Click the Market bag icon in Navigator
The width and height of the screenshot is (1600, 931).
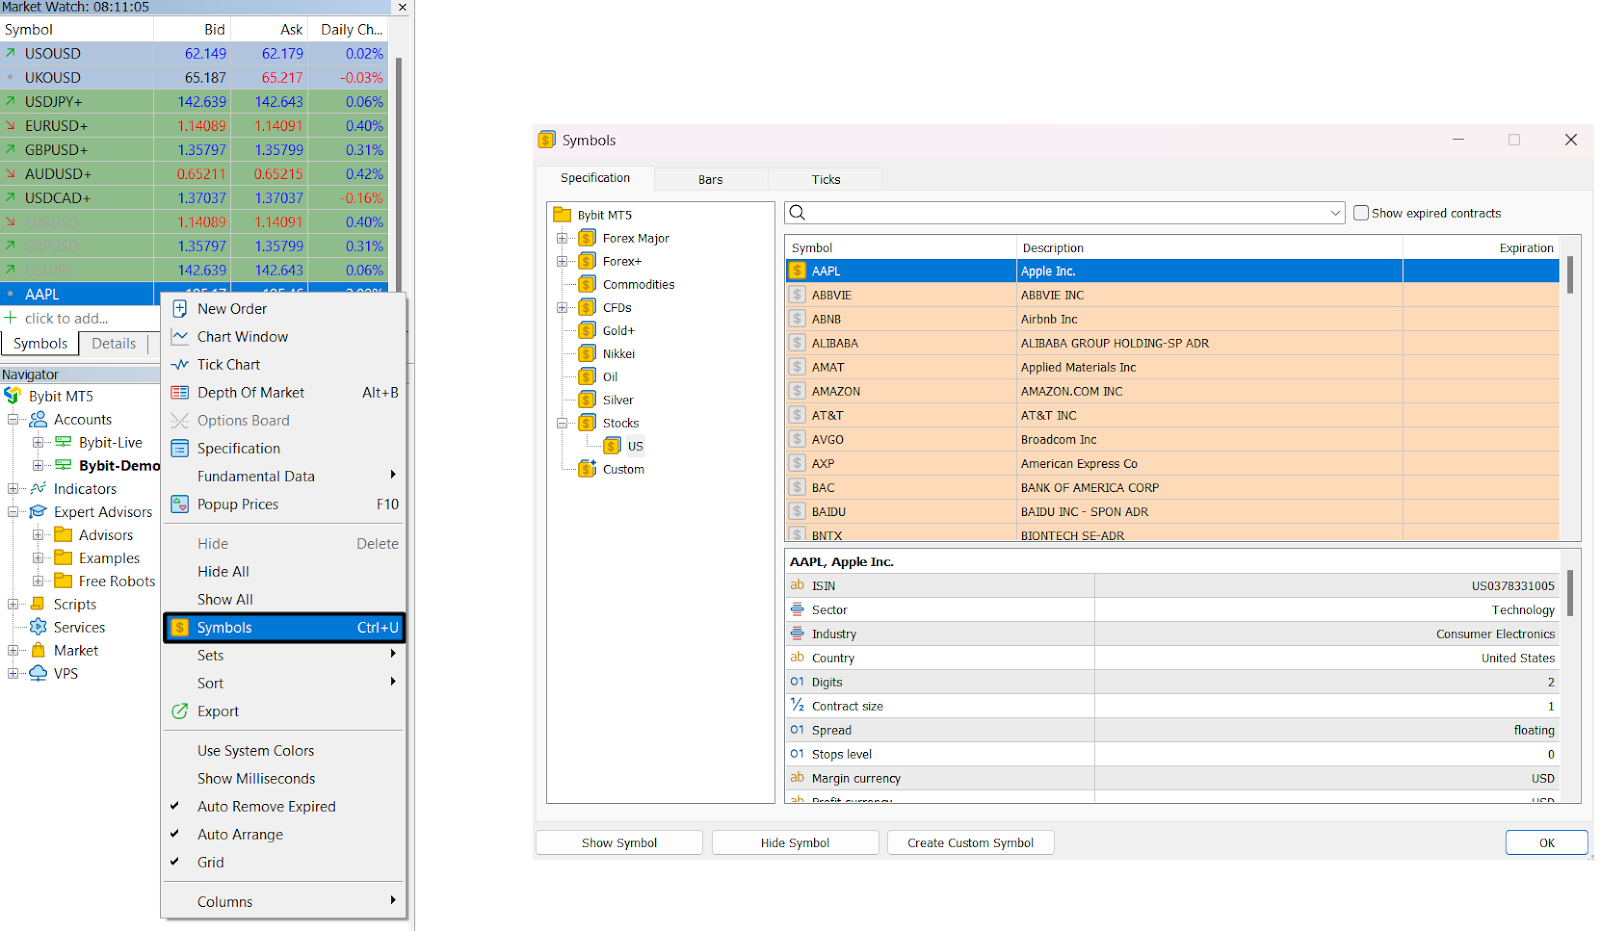point(38,650)
